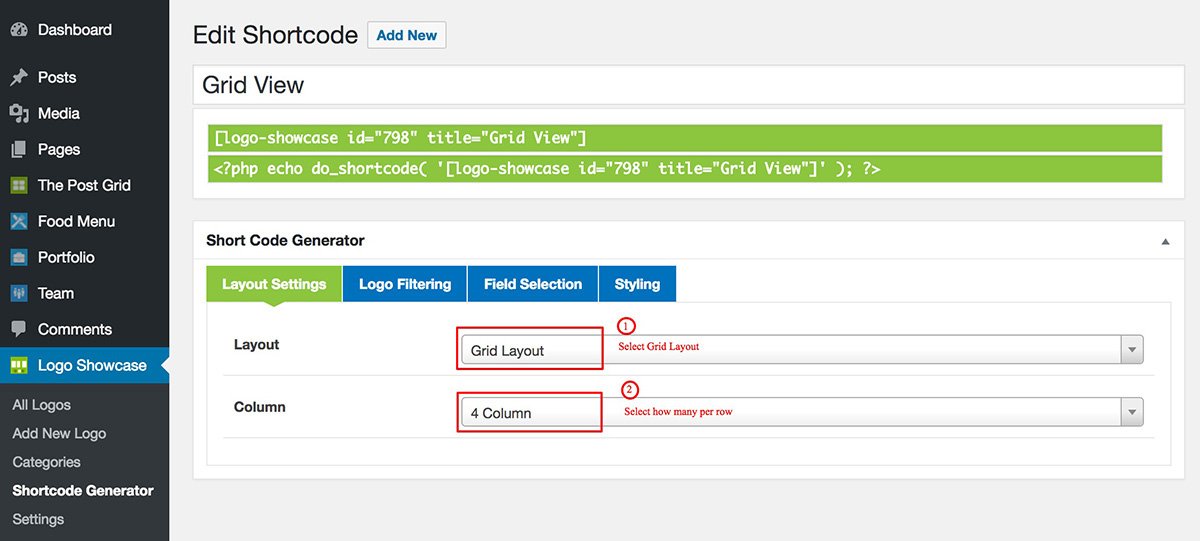
Task: Click the Posts pushpin icon
Action: pos(18,77)
